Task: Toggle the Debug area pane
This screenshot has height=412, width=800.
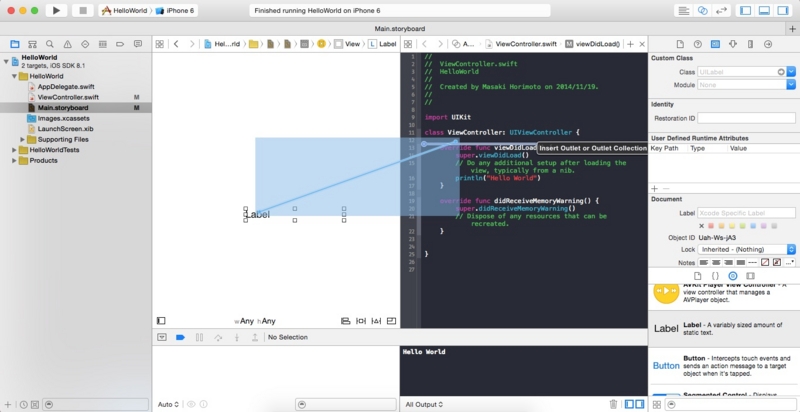Action: [x=764, y=10]
